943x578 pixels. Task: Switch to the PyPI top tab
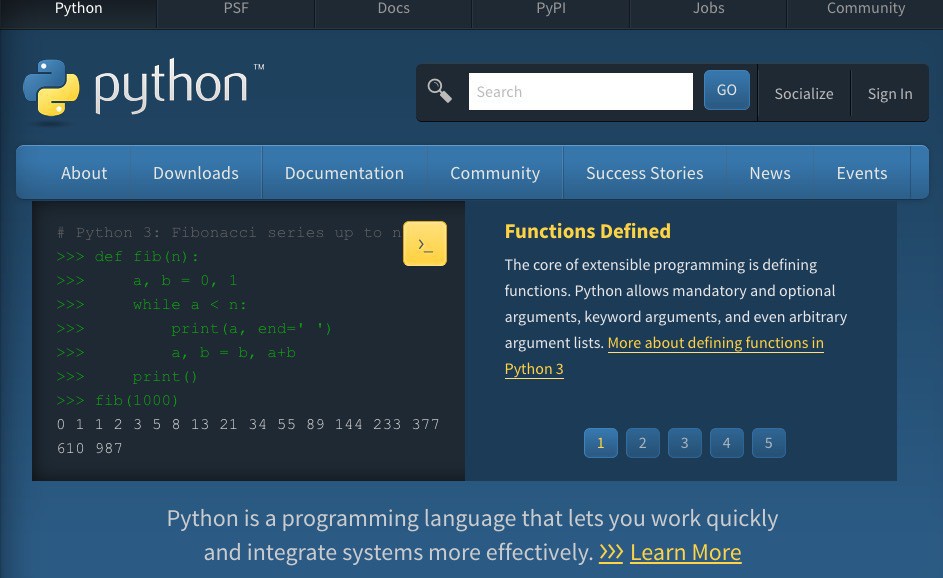550,9
